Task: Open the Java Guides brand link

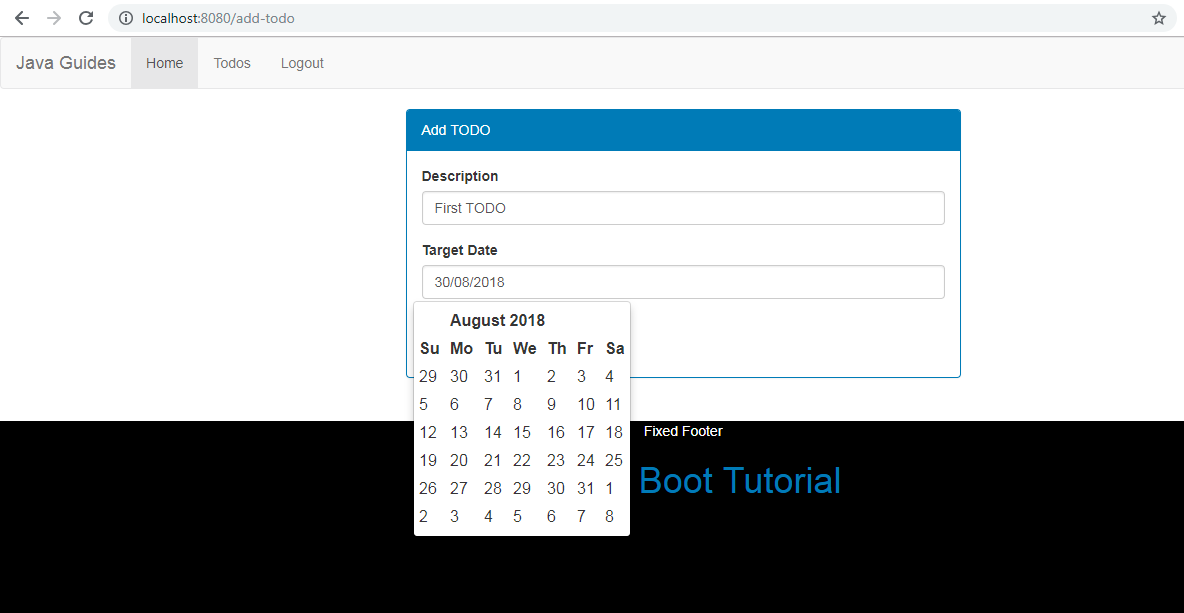Action: click(65, 62)
